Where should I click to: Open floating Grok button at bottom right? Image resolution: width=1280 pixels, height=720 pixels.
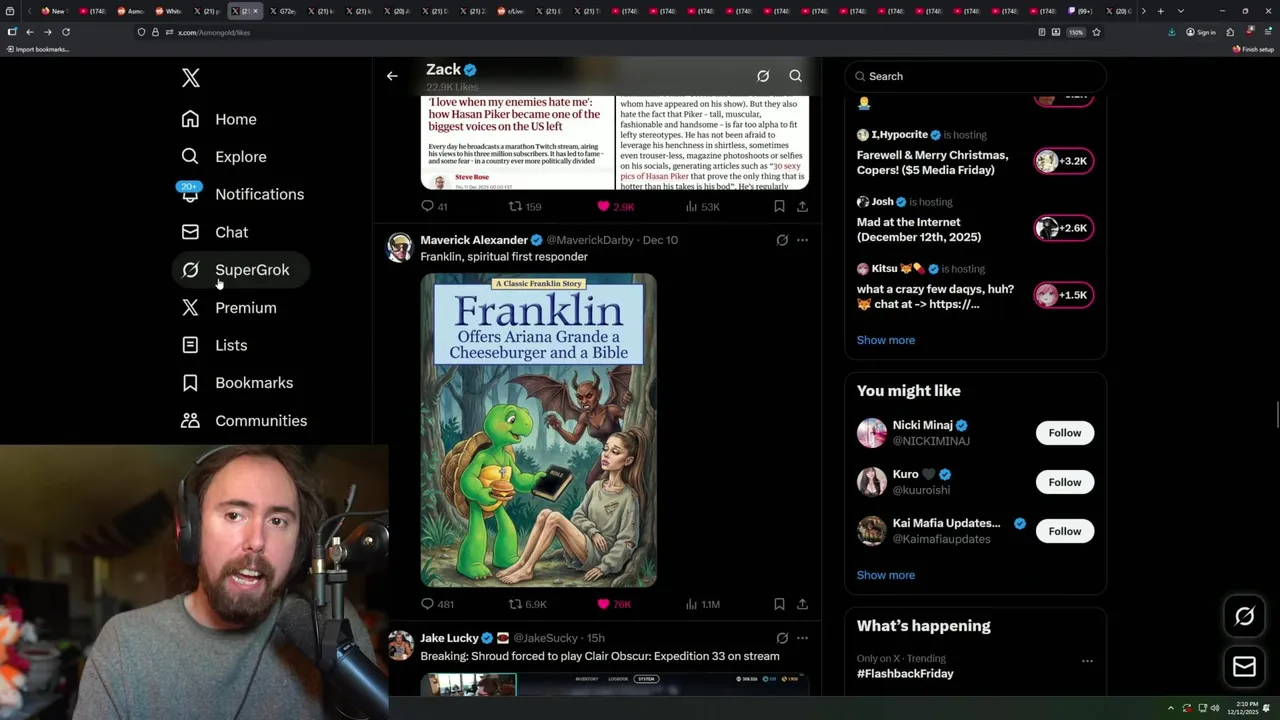(1244, 617)
